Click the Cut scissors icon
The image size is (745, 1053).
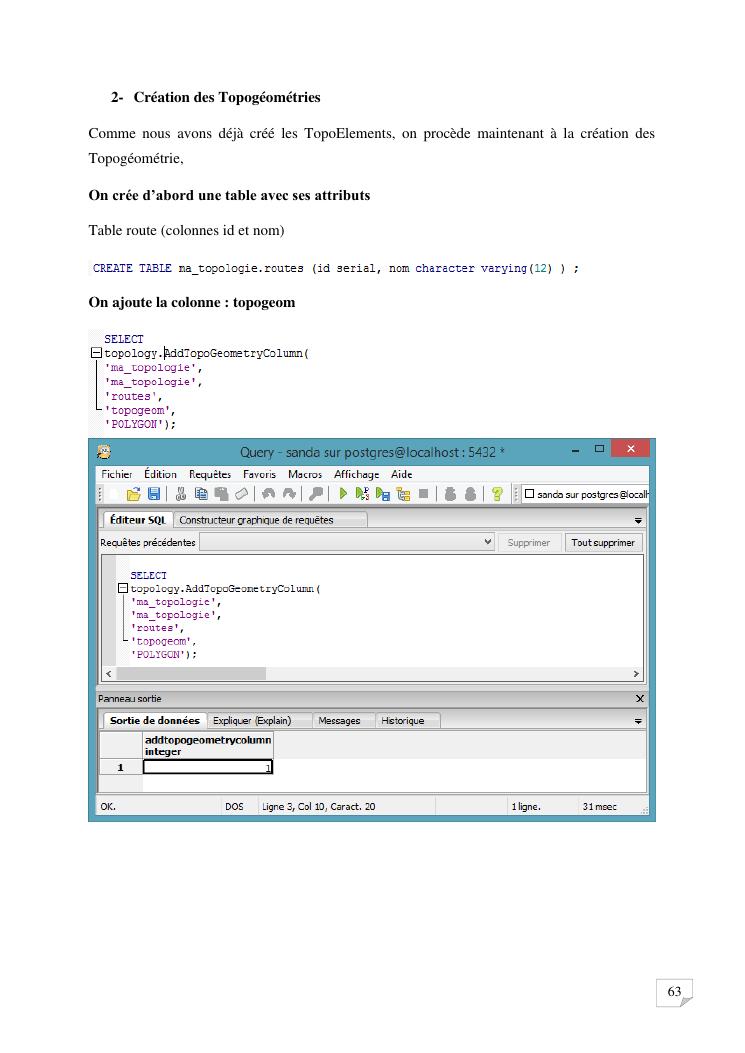[x=181, y=494]
